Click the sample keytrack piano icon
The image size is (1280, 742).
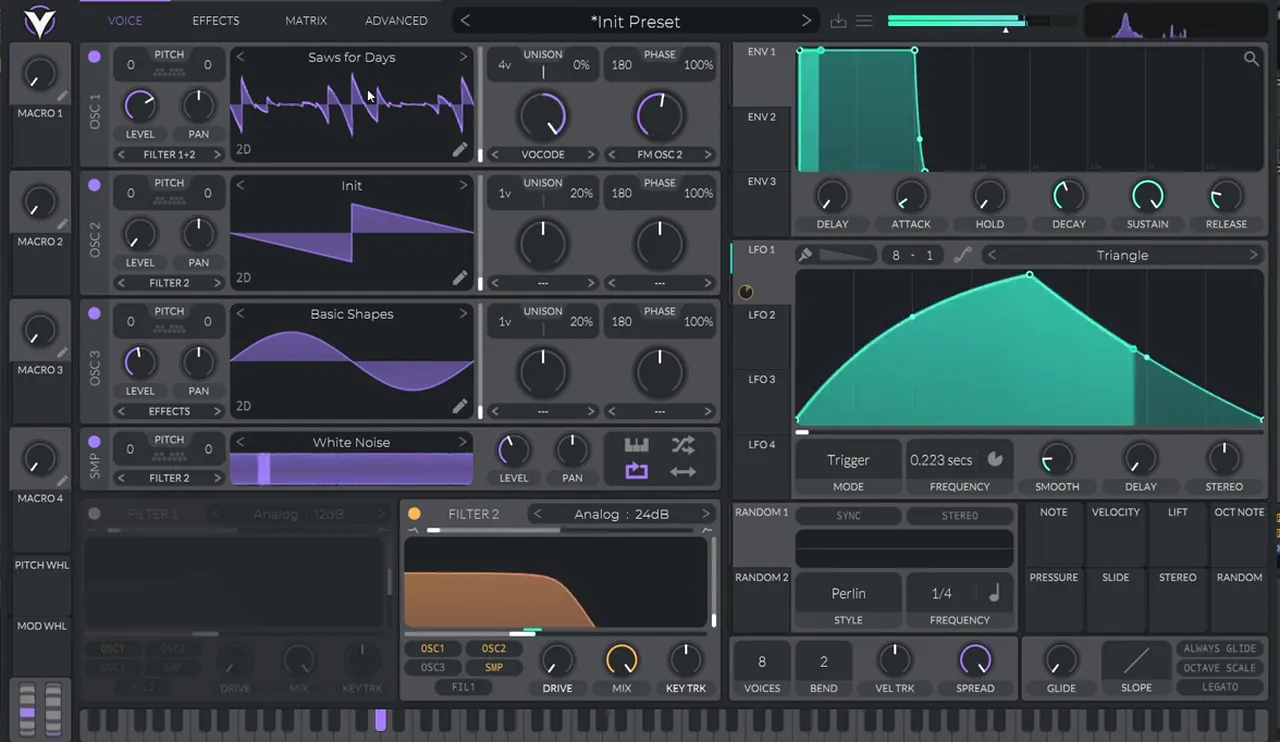tap(637, 445)
